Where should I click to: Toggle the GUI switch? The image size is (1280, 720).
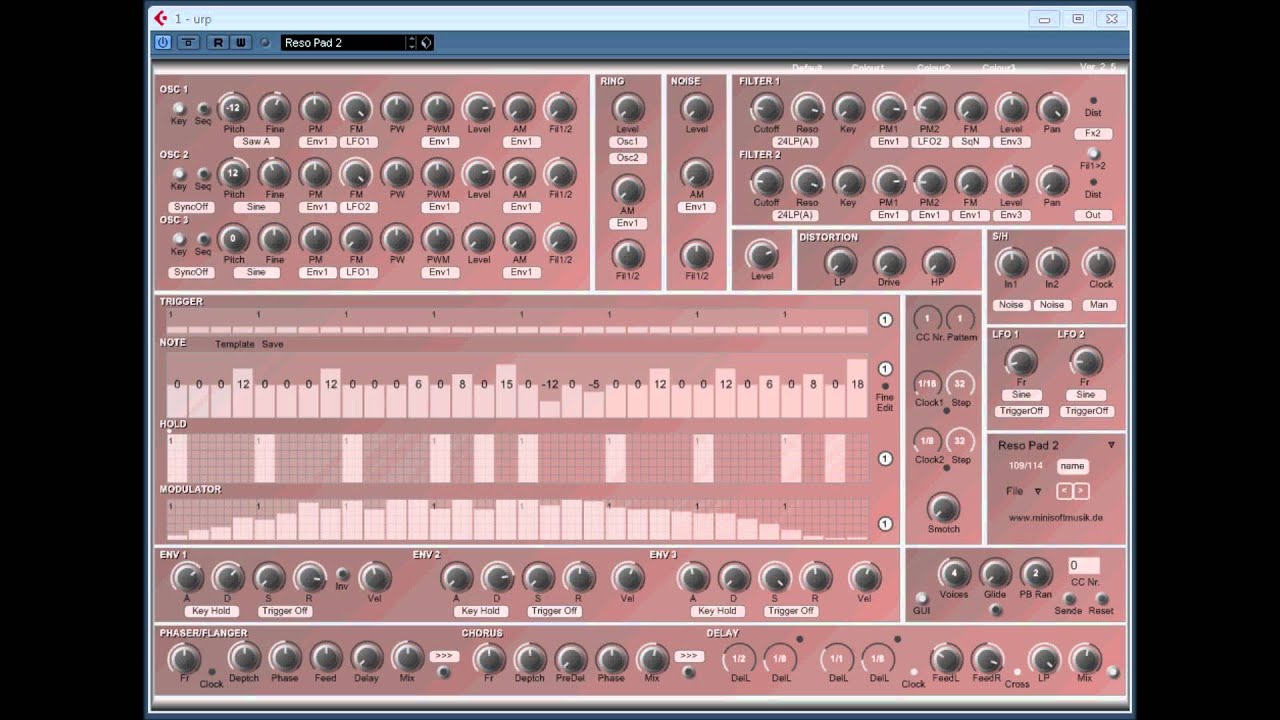[921, 598]
